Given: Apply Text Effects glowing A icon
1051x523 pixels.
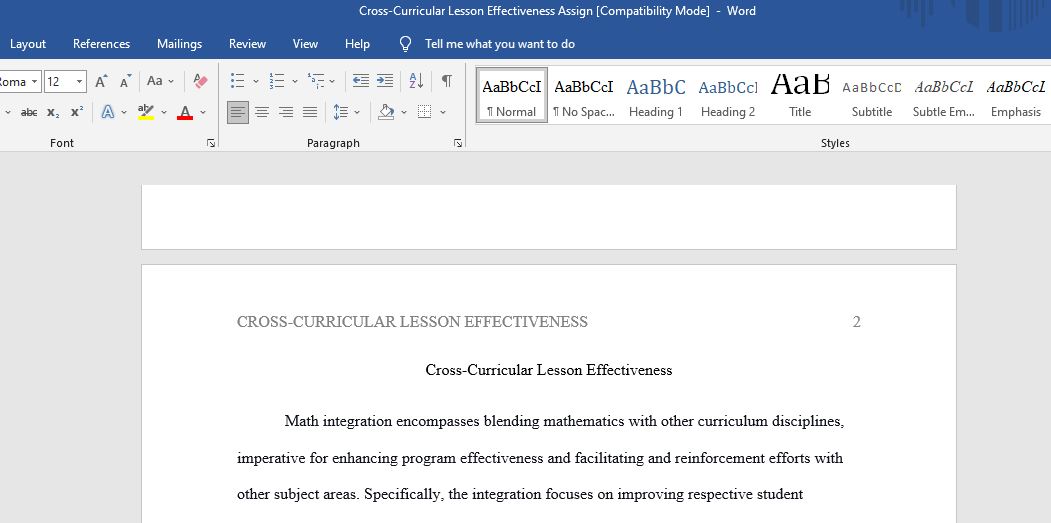Looking at the screenshot, I should point(108,112).
